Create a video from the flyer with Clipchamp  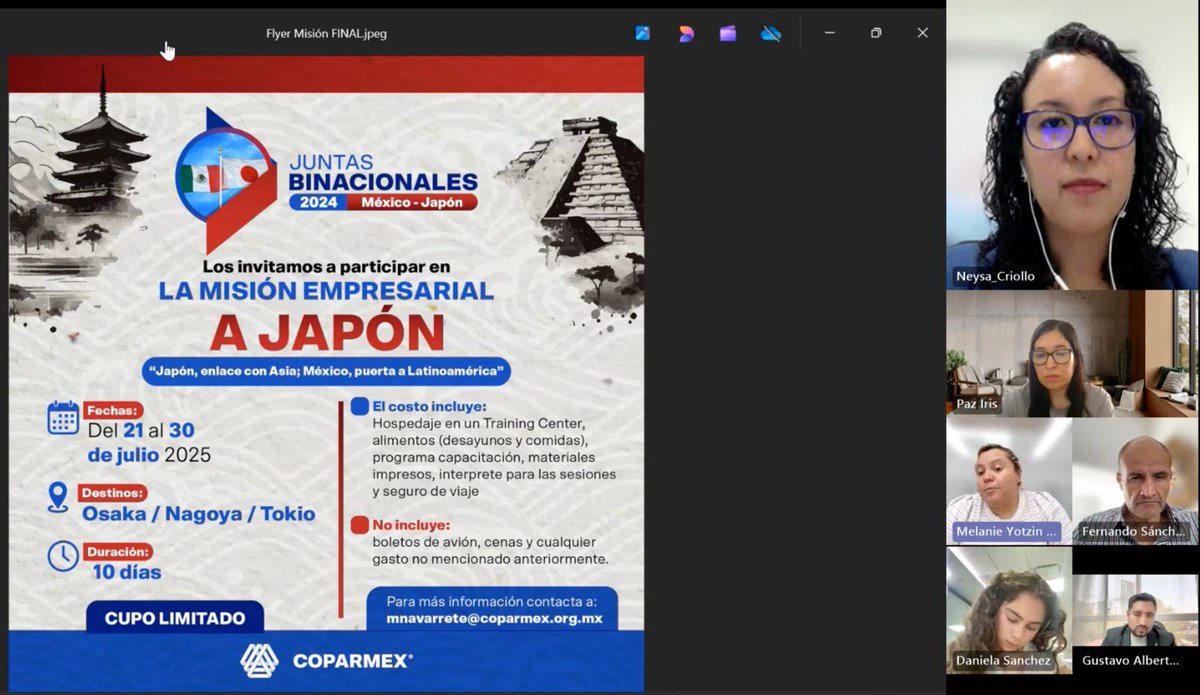[728, 33]
